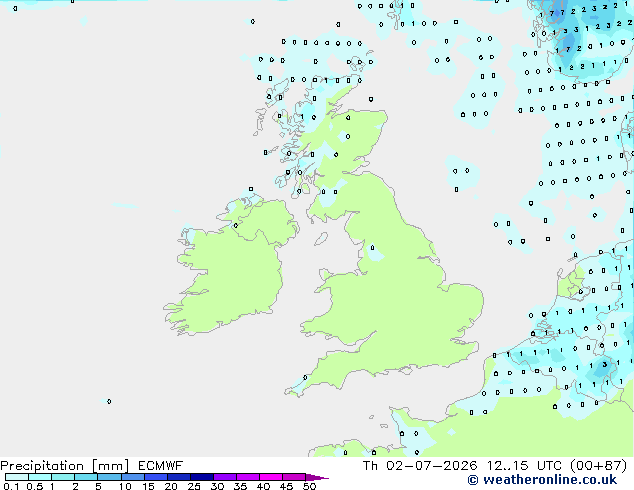This screenshot has width=634, height=490.
Task: Select the 2–5 mm legend color swatch
Action: tap(86, 477)
